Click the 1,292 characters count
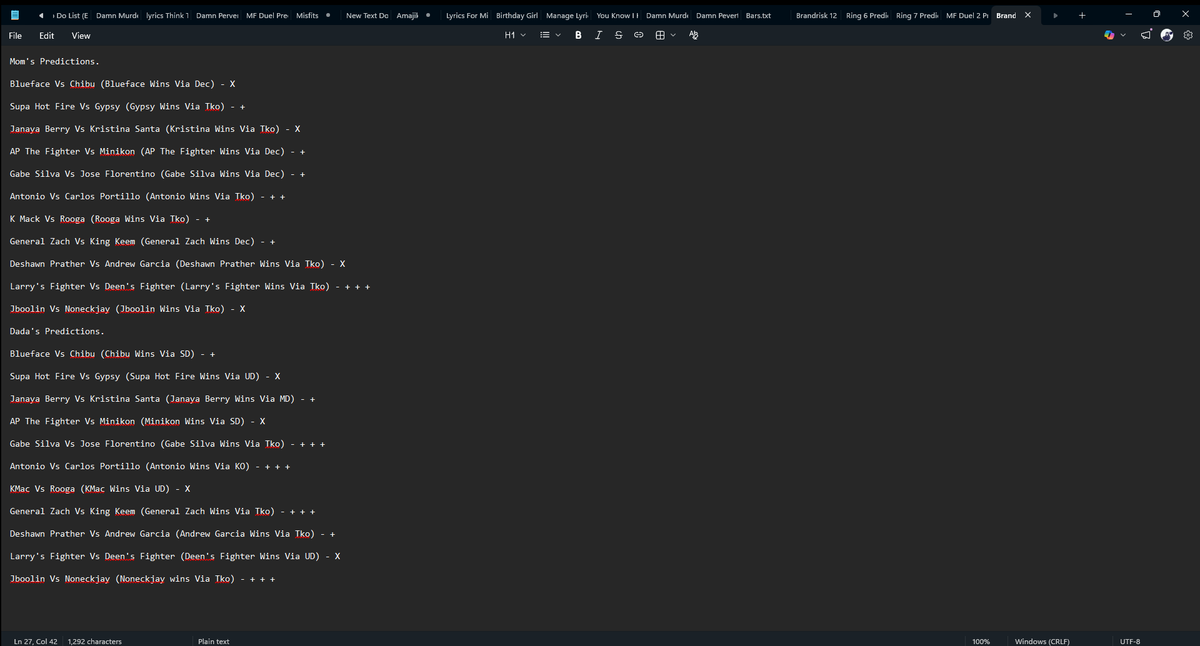 [x=95, y=641]
